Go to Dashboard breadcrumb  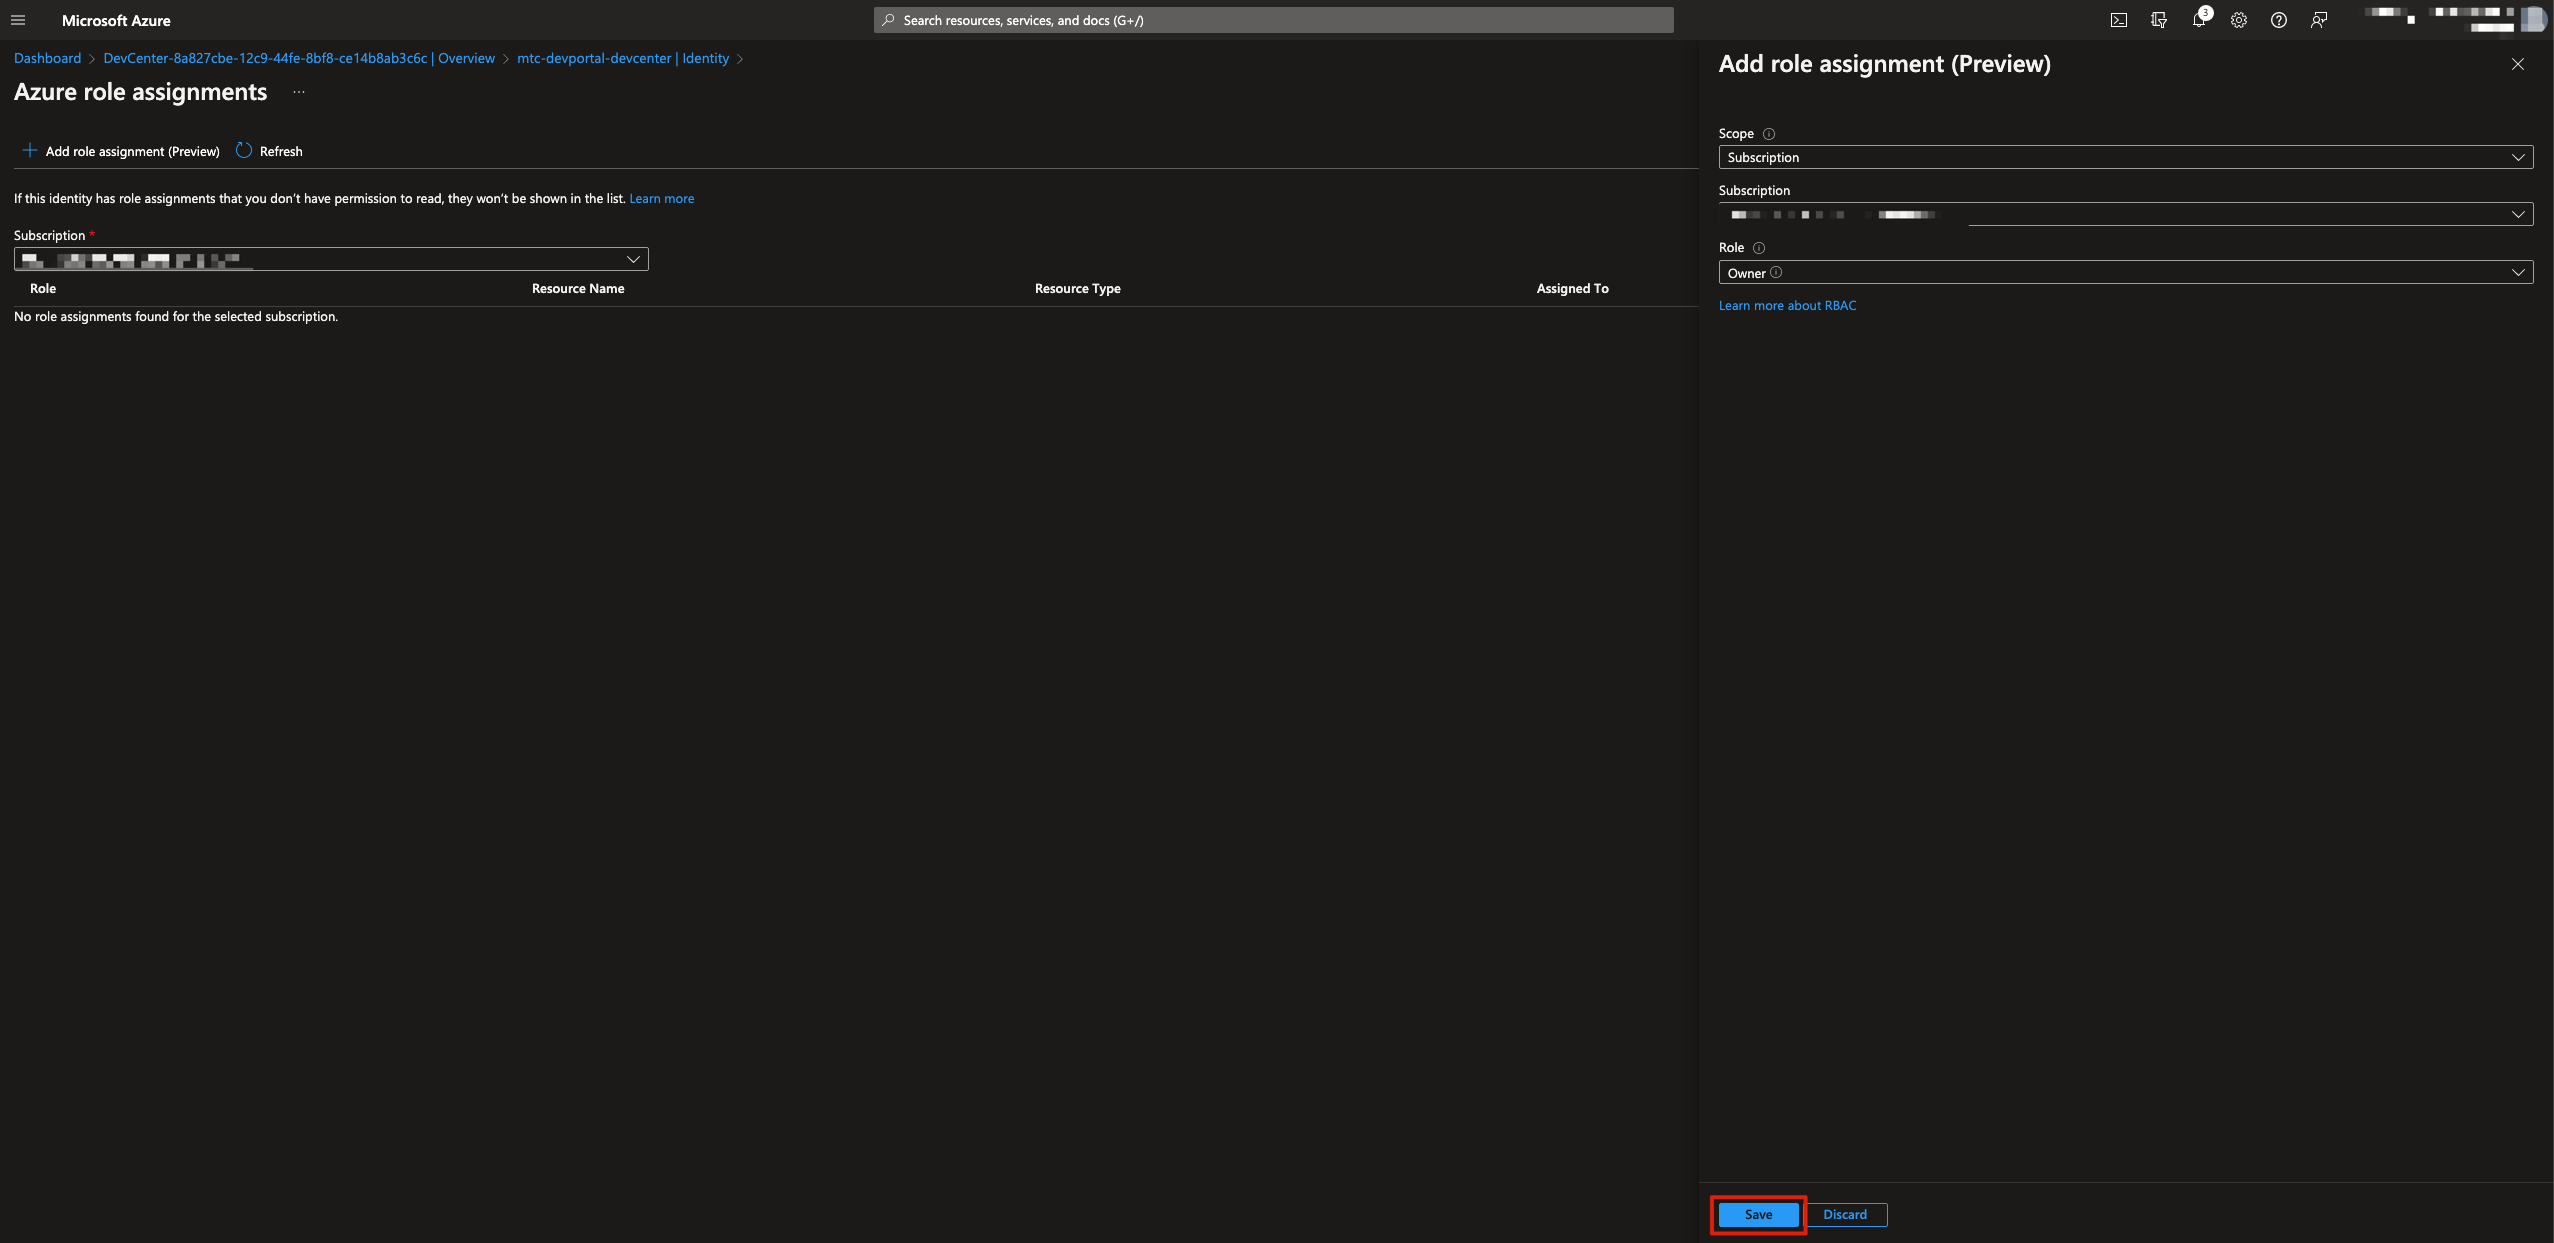(x=47, y=58)
